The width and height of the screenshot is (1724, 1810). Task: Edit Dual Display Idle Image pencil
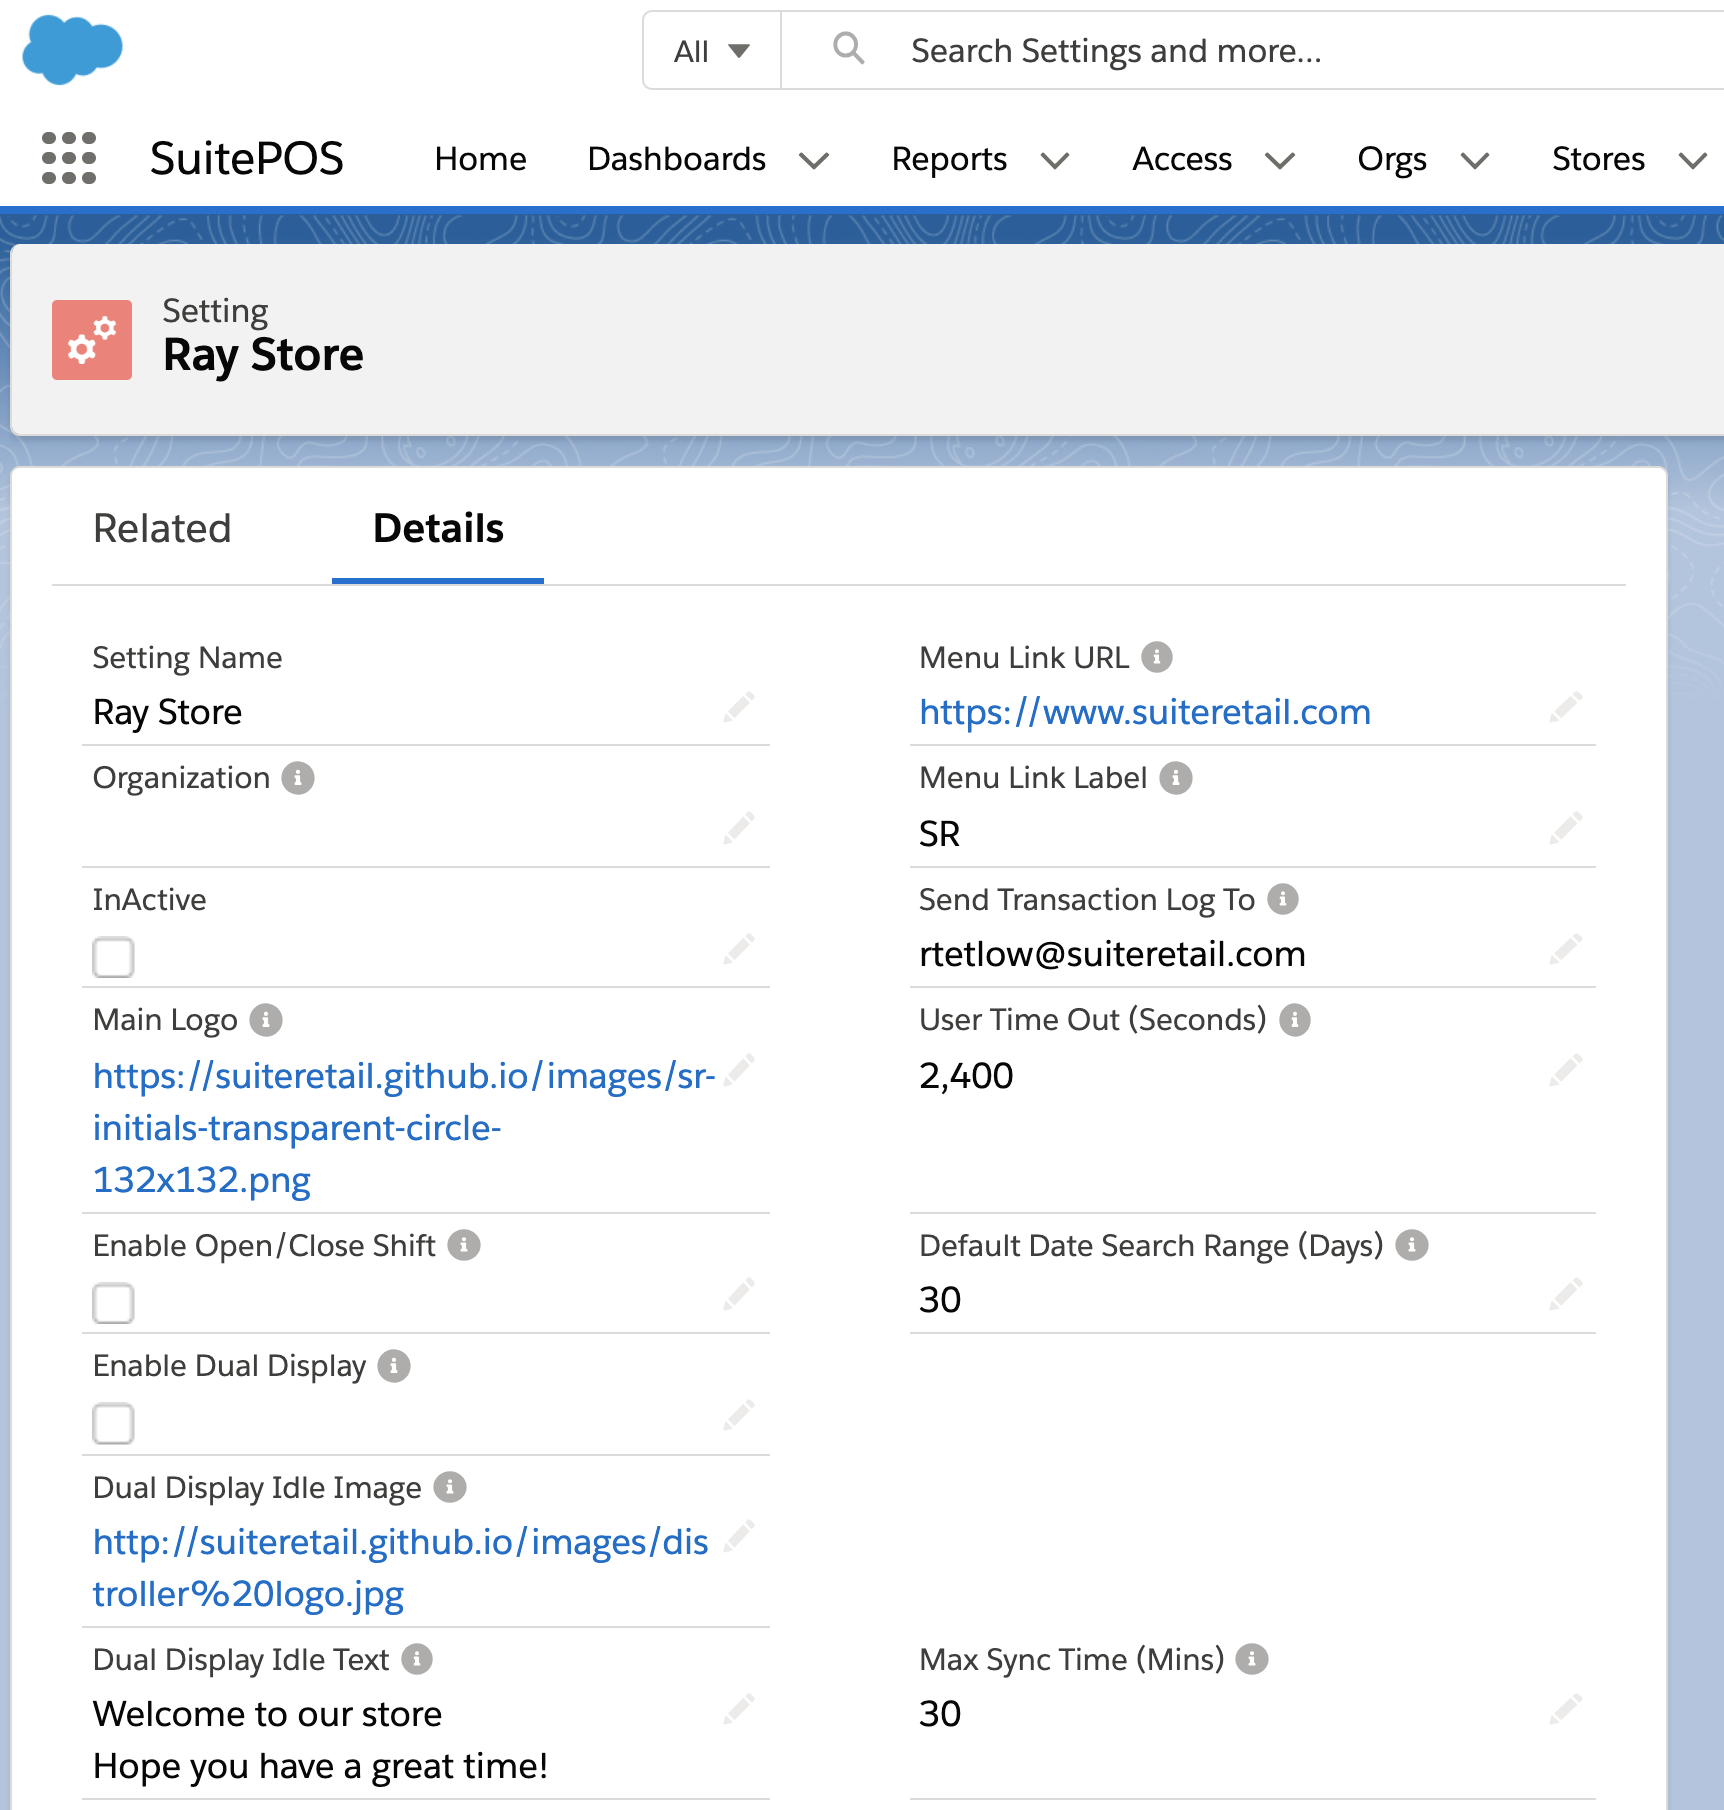(x=739, y=1536)
